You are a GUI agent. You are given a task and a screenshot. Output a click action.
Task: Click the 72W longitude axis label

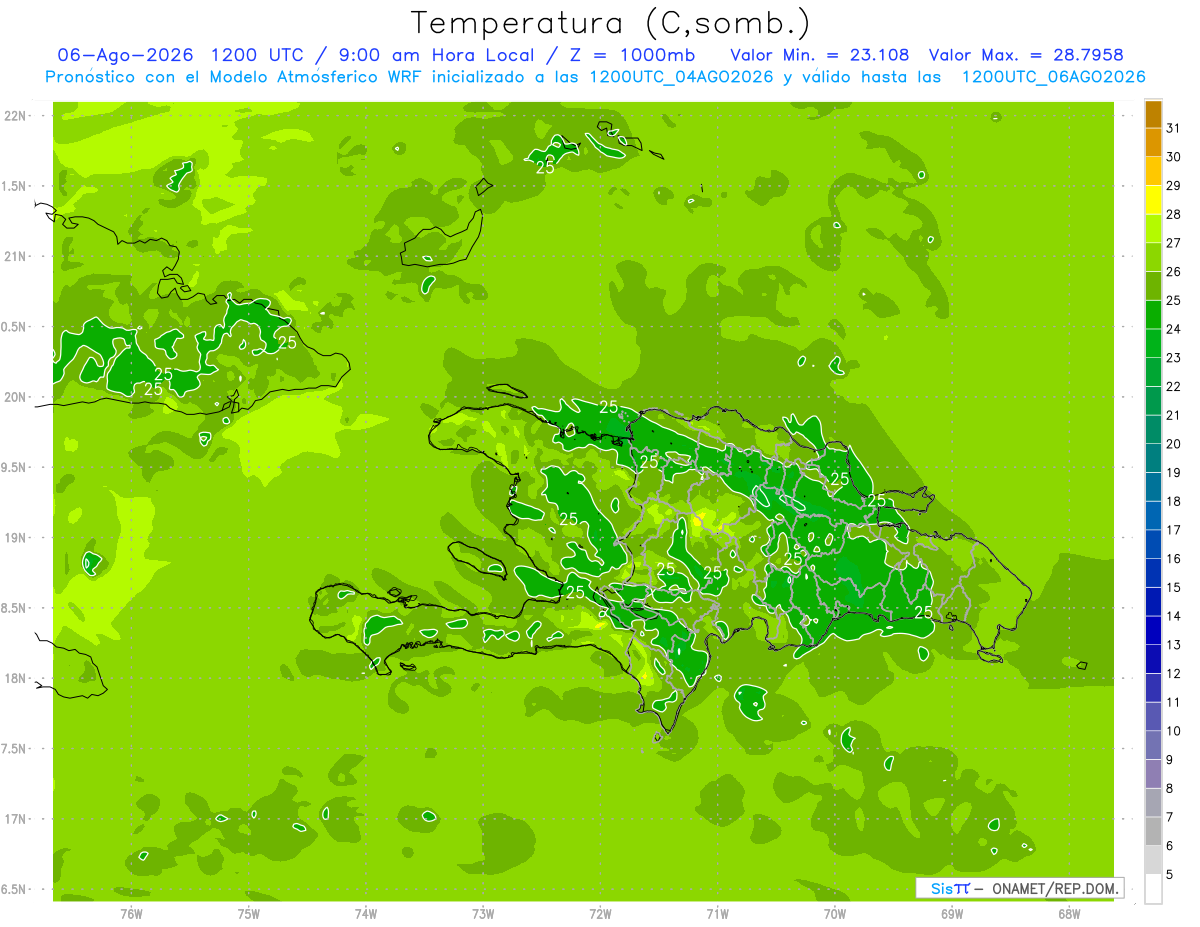600,914
